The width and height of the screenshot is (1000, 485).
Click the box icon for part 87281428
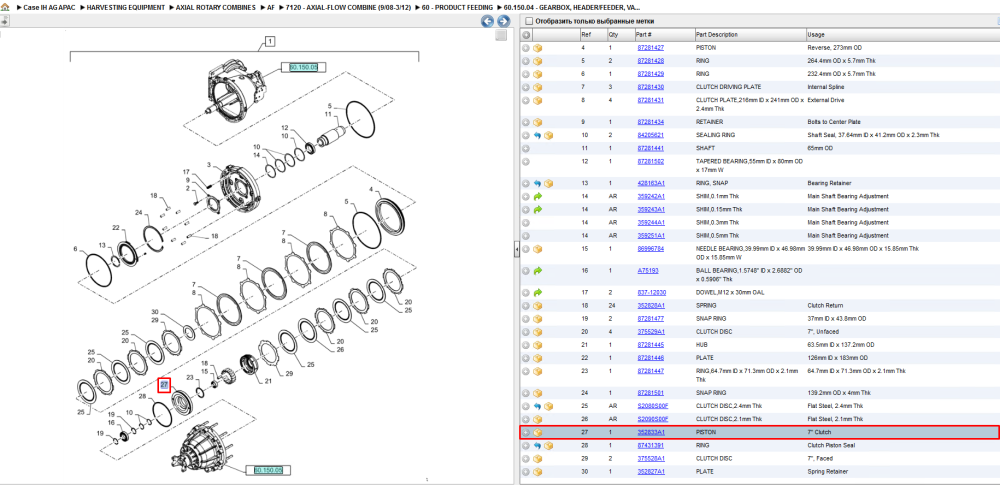coord(538,61)
